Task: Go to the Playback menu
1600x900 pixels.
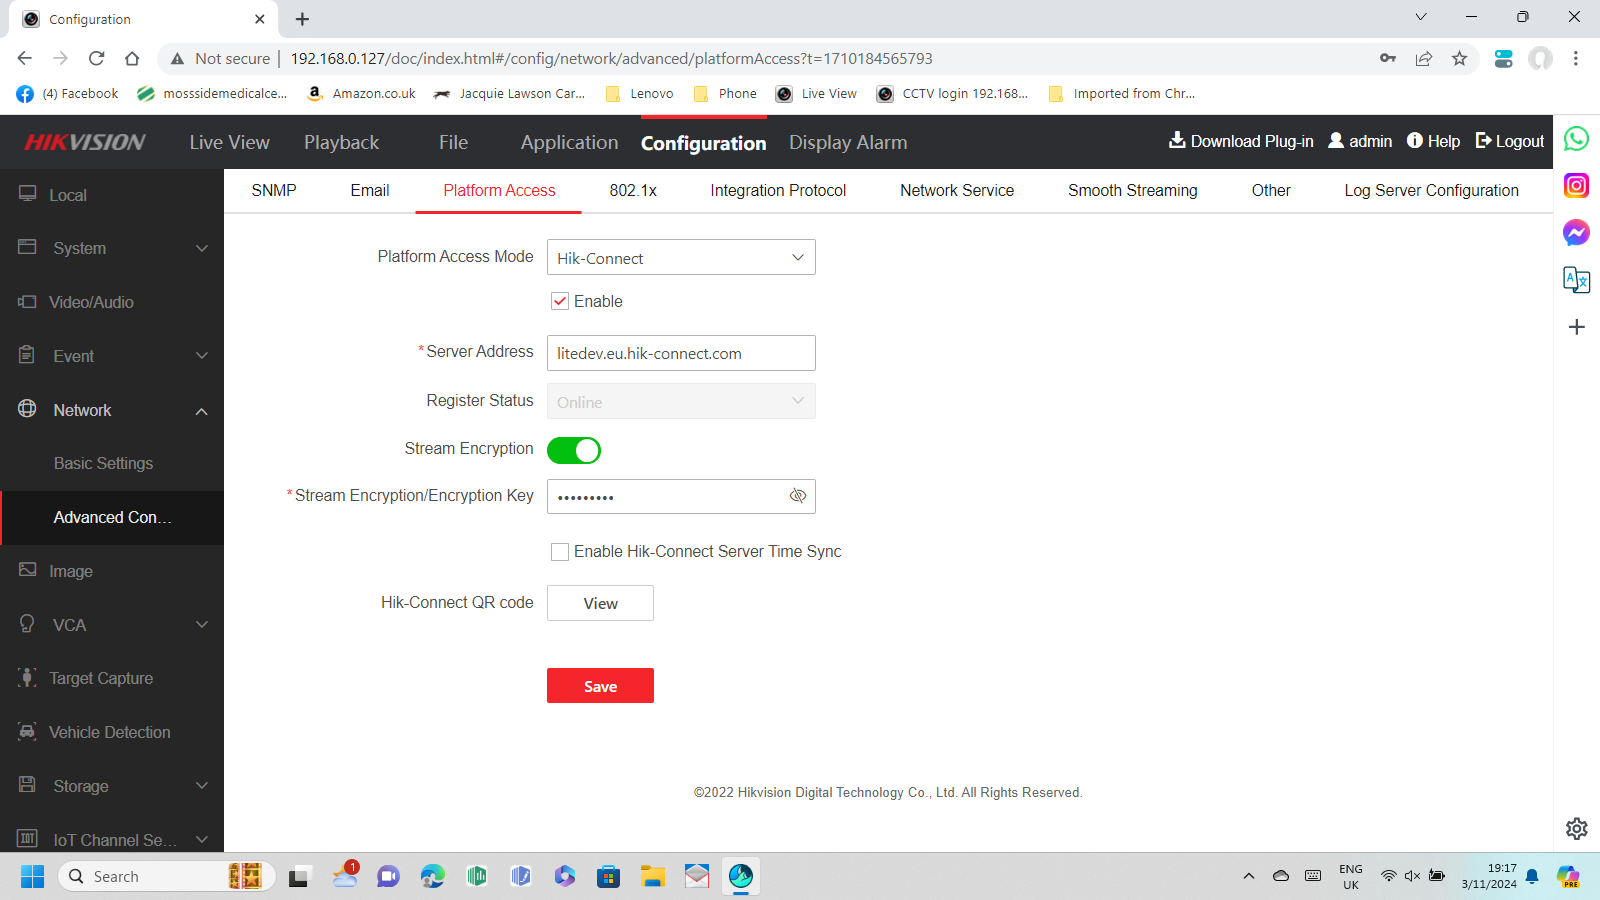Action: click(x=341, y=143)
